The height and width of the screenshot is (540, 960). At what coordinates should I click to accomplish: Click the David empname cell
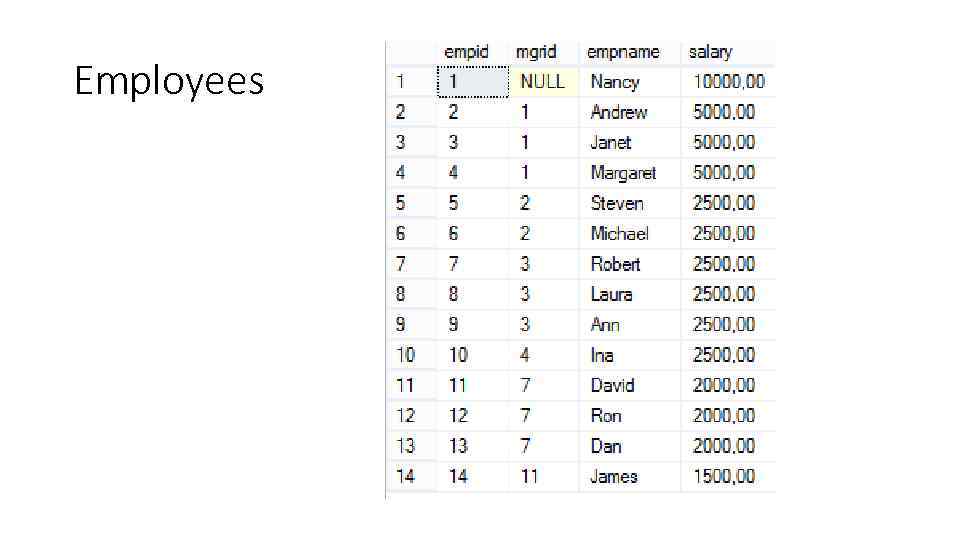[612, 385]
